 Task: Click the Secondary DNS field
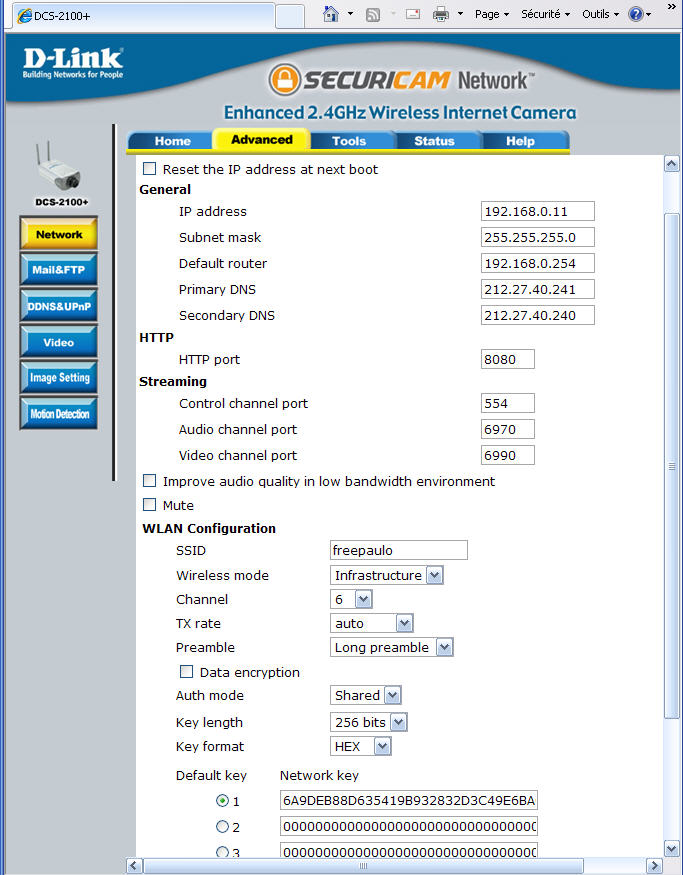pyautogui.click(x=537, y=315)
